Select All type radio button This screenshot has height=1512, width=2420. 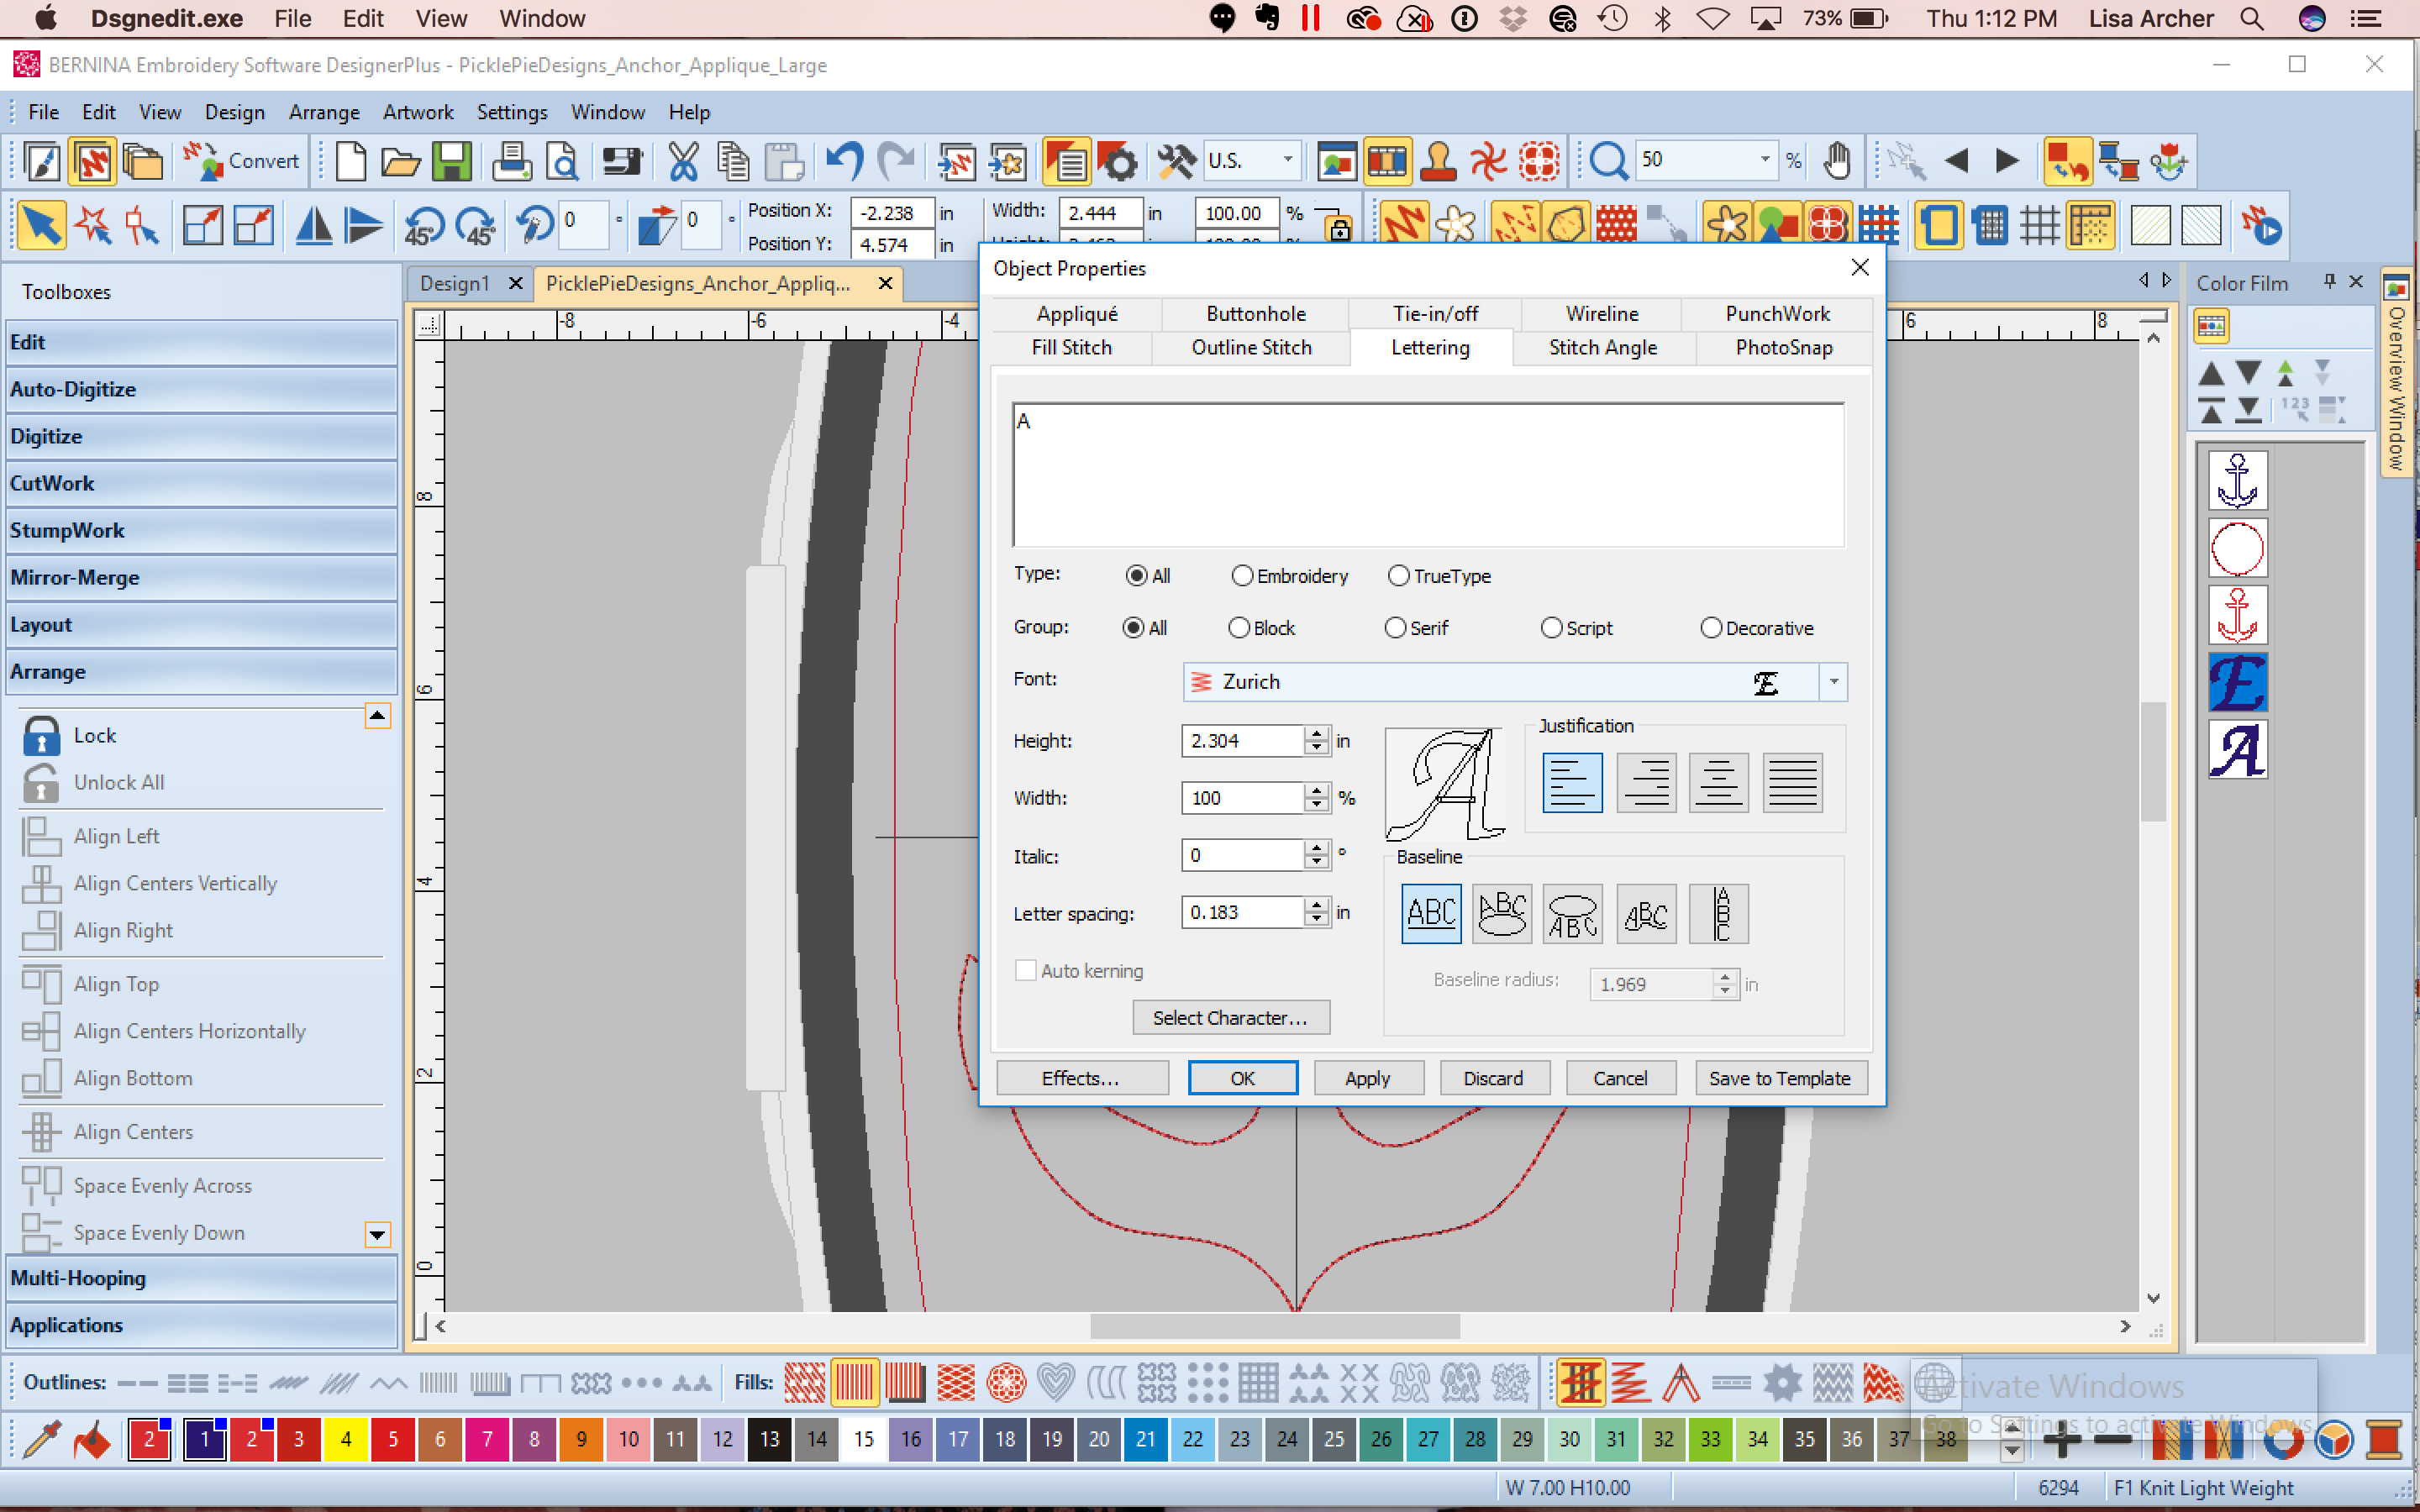click(x=1136, y=576)
